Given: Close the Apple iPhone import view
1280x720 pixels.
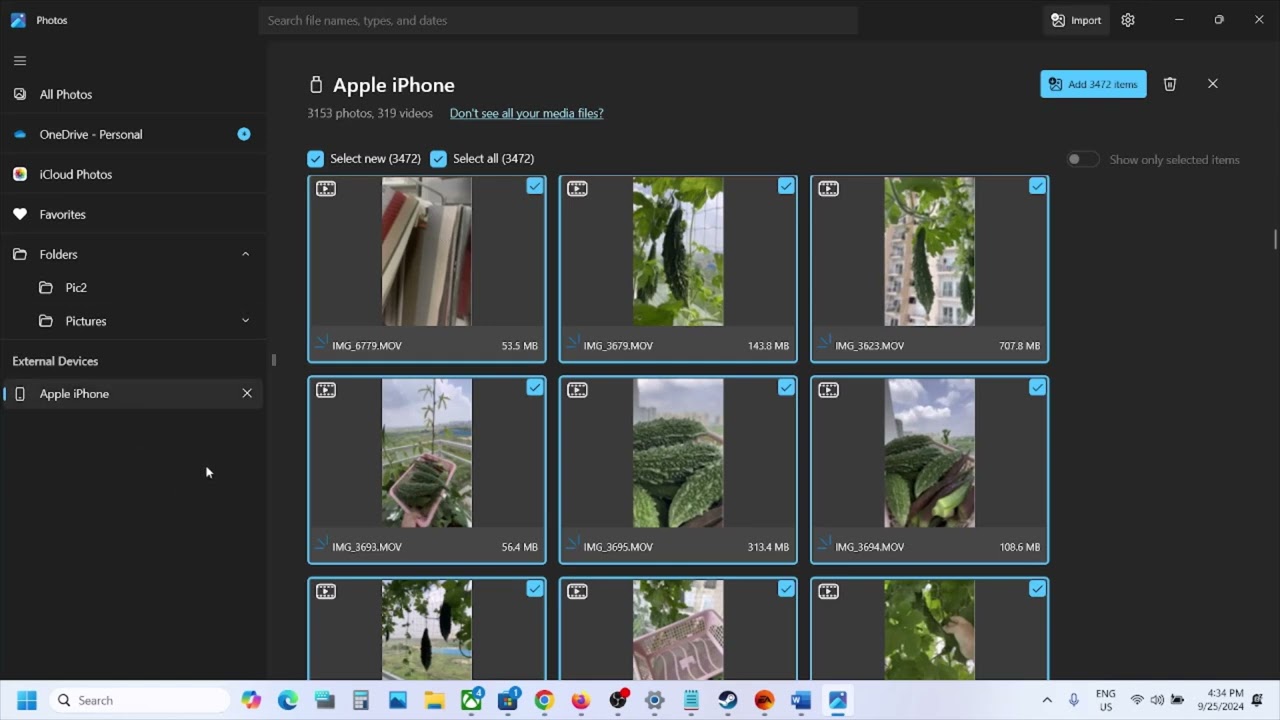Looking at the screenshot, I should (1213, 84).
